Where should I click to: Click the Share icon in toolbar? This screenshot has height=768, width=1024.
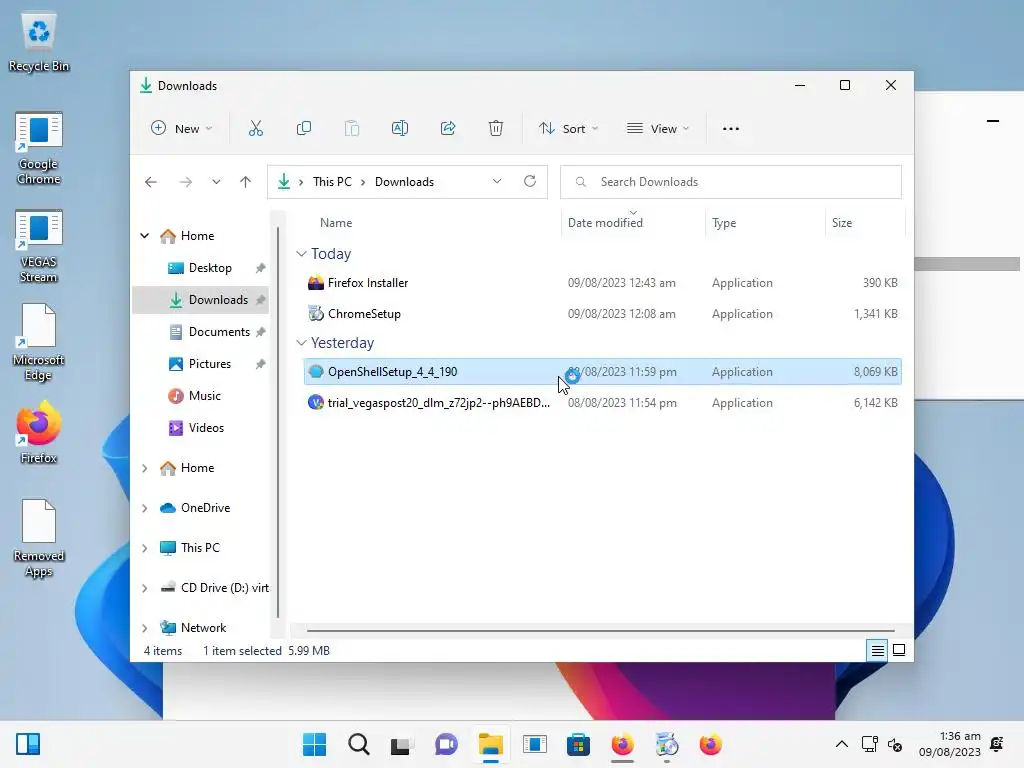click(448, 129)
